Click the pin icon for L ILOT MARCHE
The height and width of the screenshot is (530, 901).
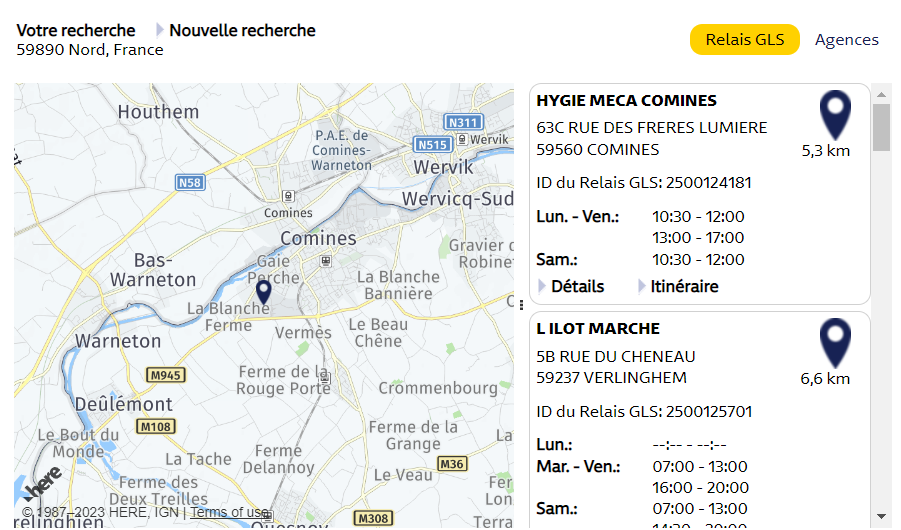coord(835,343)
